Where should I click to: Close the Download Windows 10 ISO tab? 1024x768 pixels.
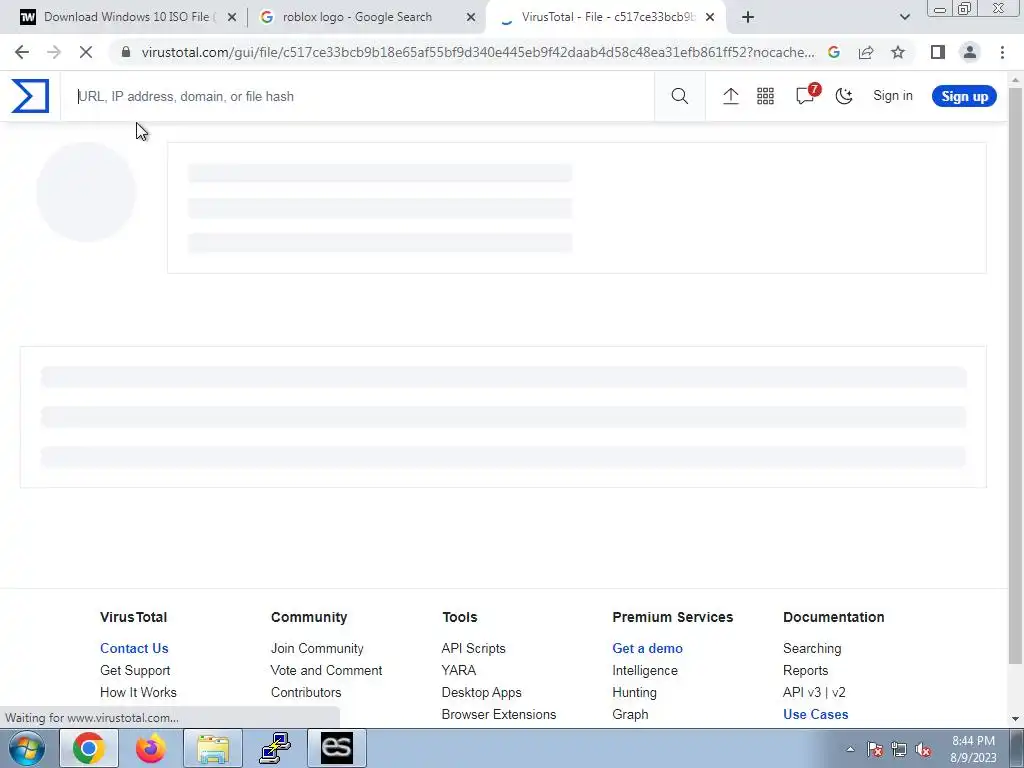pos(231,17)
